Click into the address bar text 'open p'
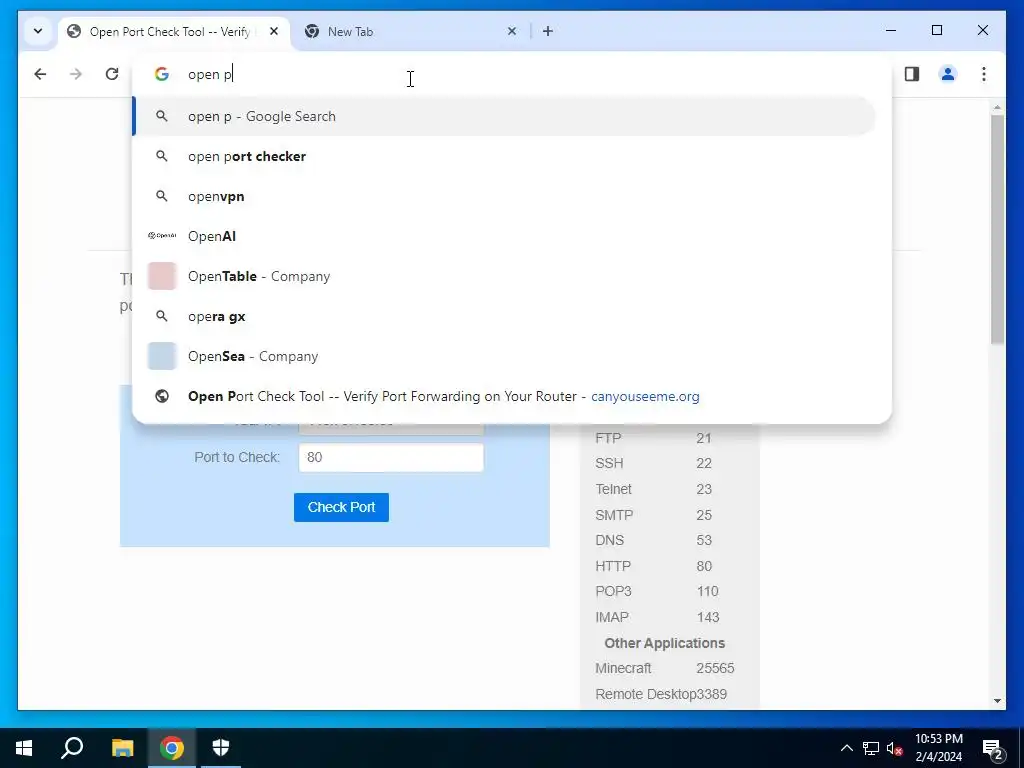This screenshot has height=768, width=1024. (x=210, y=74)
